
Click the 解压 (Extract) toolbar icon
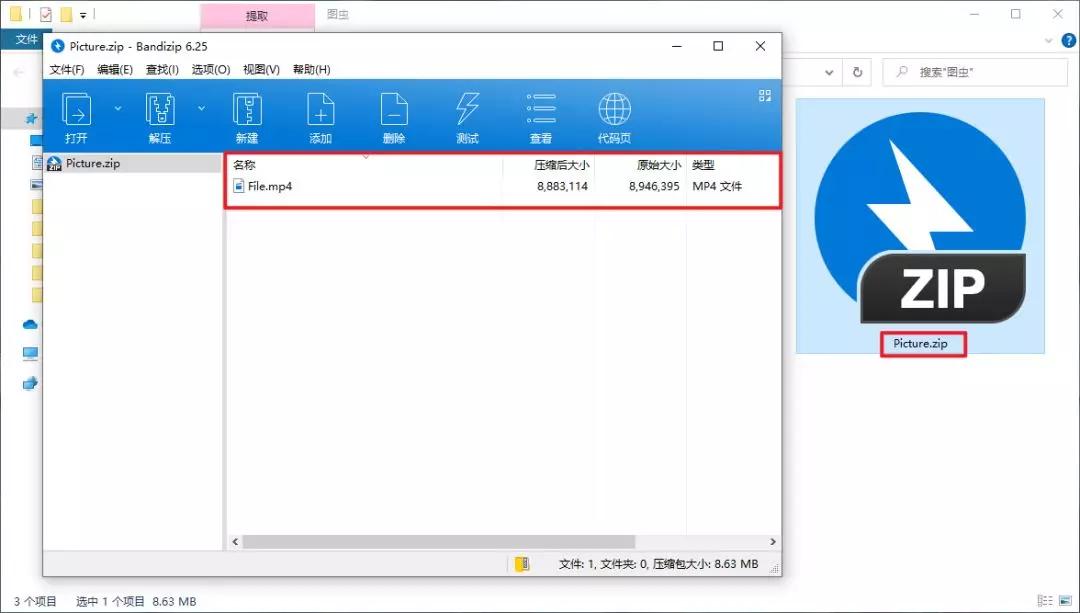pos(160,108)
